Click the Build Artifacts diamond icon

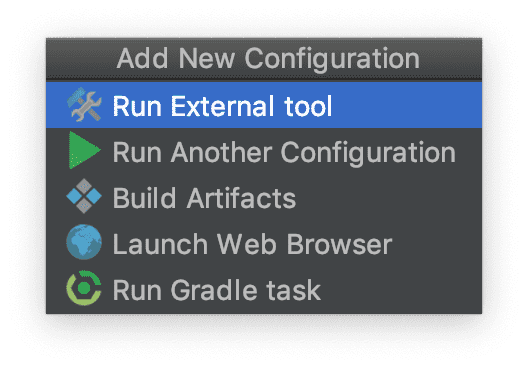84,196
